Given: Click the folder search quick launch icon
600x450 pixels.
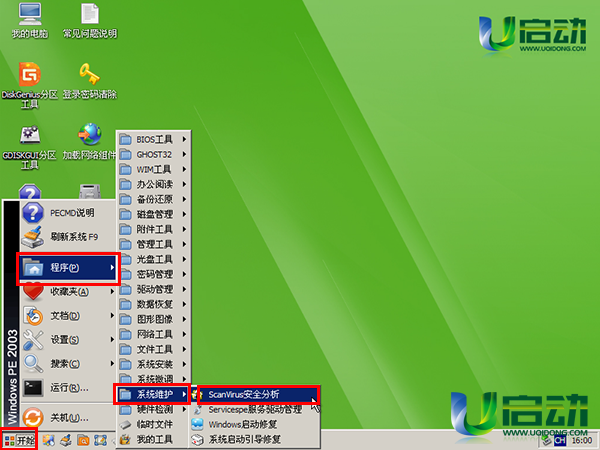Looking at the screenshot, I should (83, 440).
